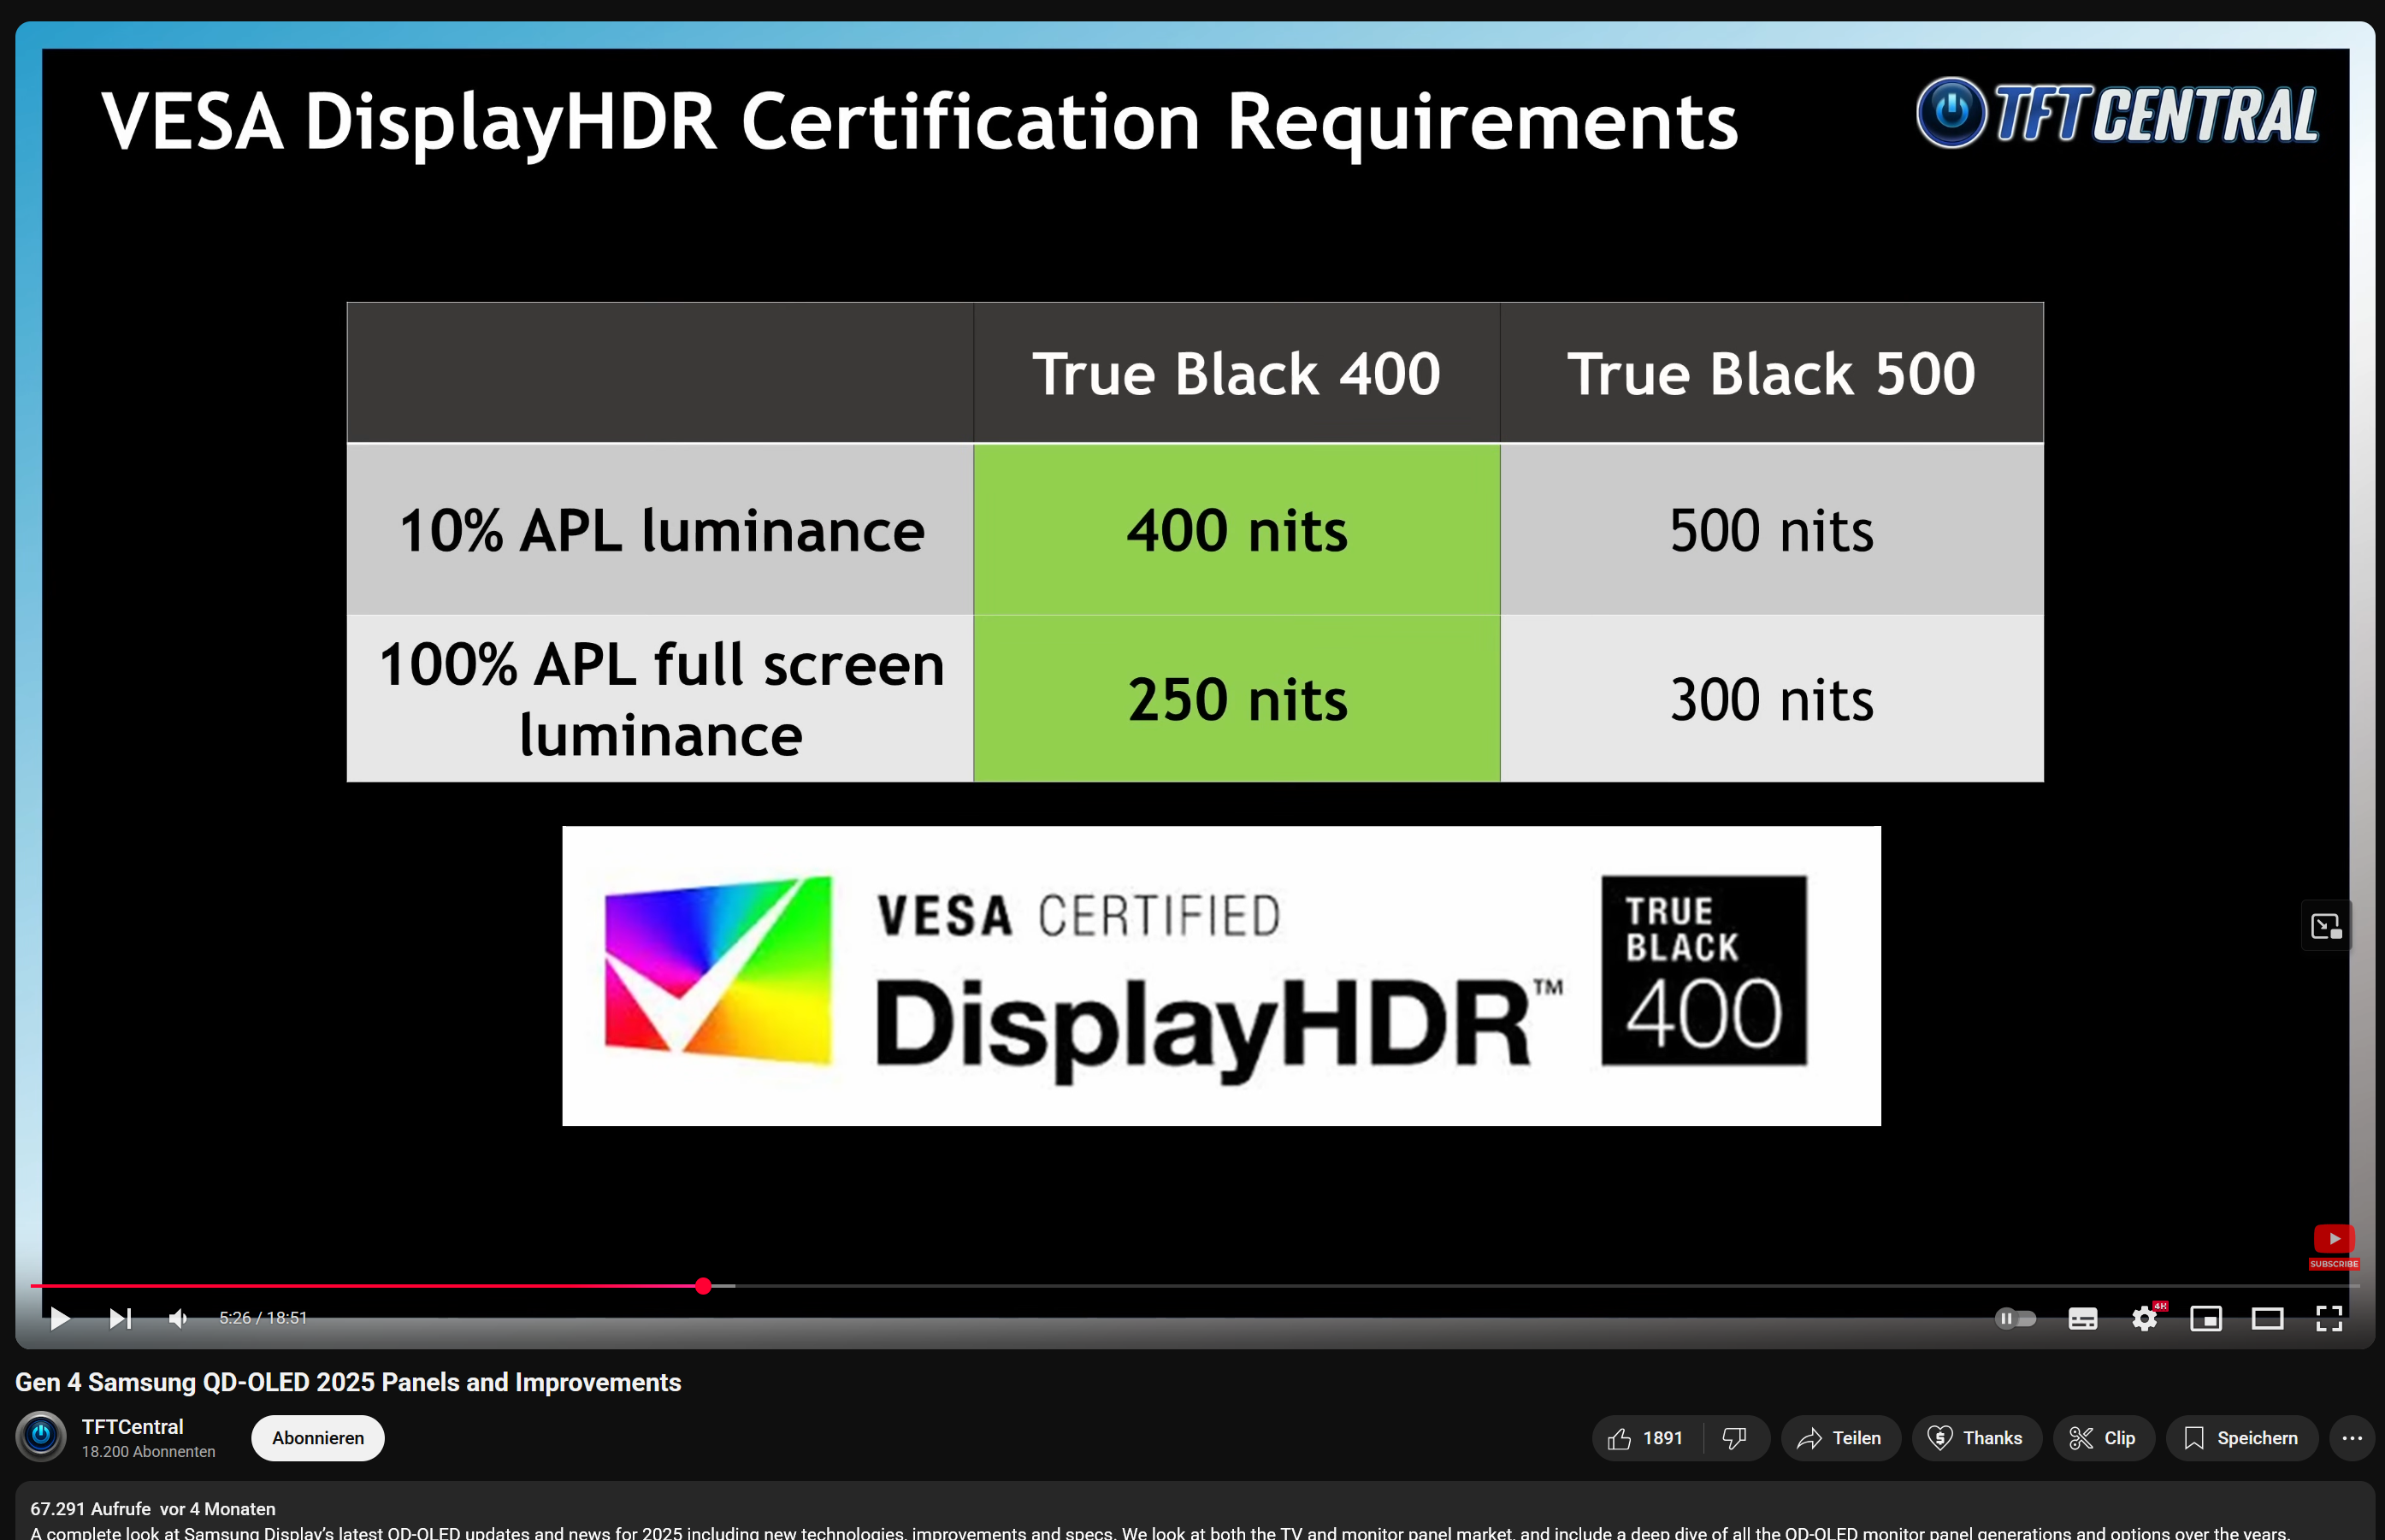Open more actions three-dot menu
Screen dimensions: 2385x1540
(x=2352, y=1438)
